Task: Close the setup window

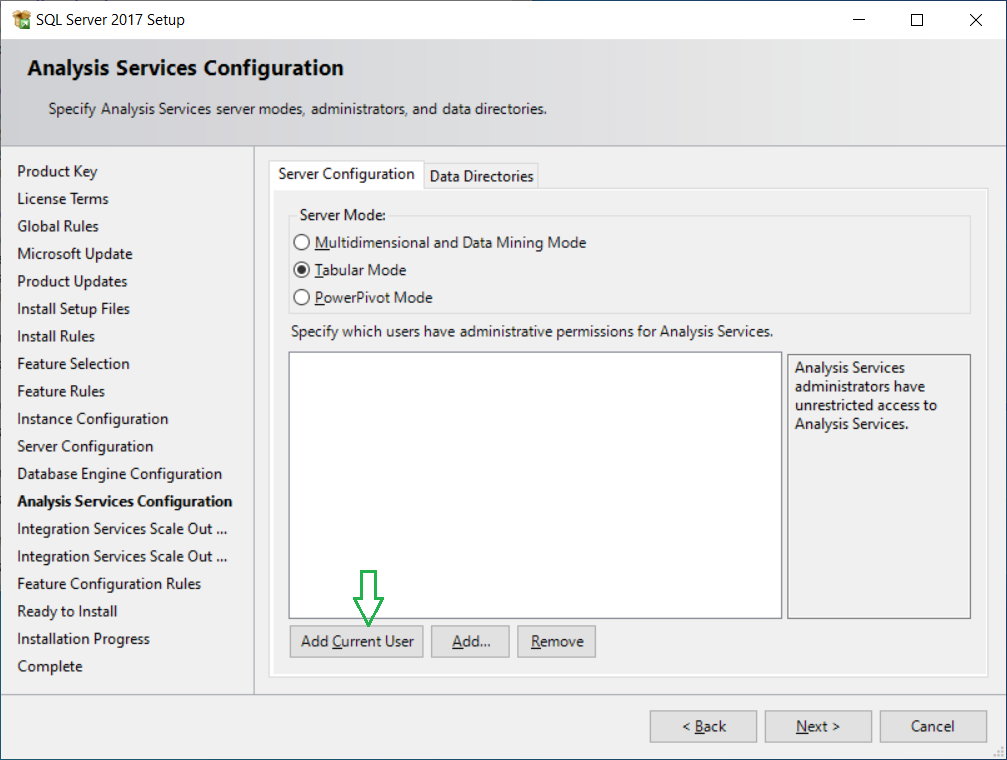Action: [x=976, y=20]
